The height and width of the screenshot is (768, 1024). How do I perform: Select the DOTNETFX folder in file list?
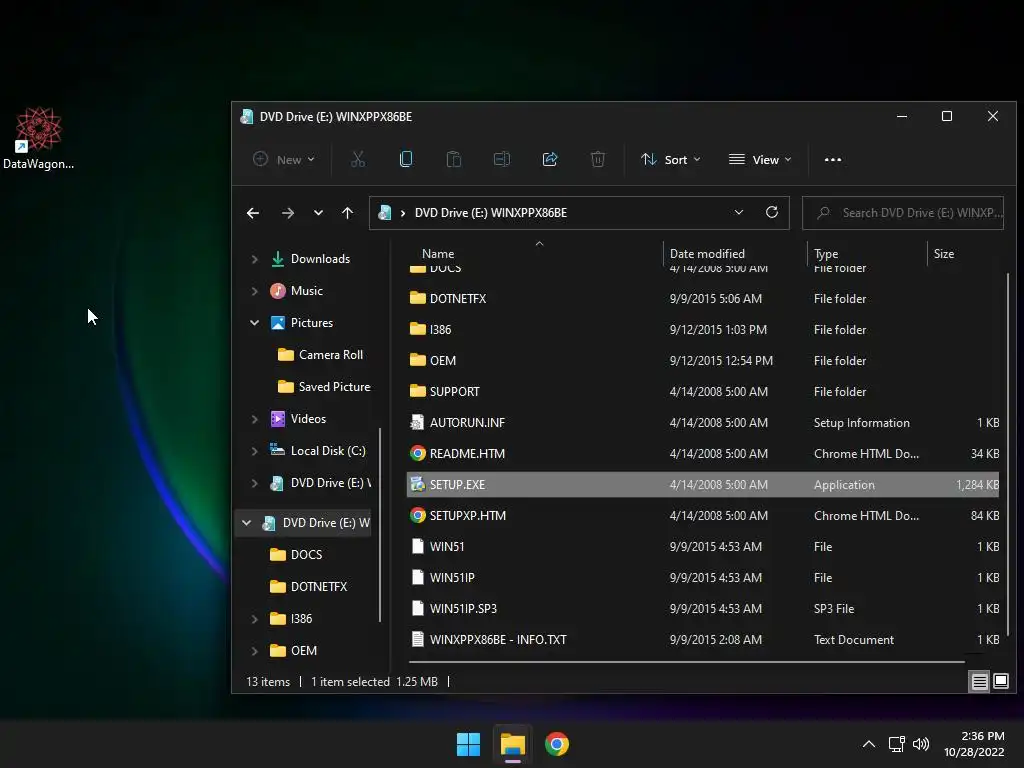tap(703, 298)
